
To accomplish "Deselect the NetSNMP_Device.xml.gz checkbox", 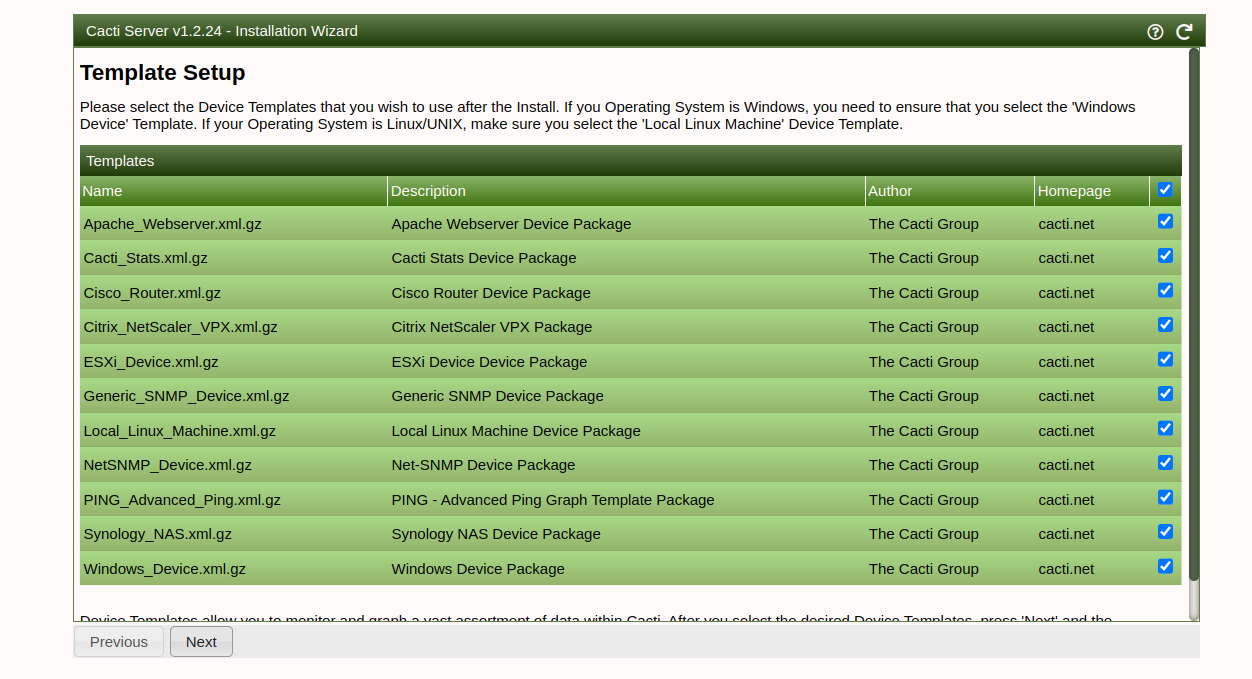I will click(1165, 463).
